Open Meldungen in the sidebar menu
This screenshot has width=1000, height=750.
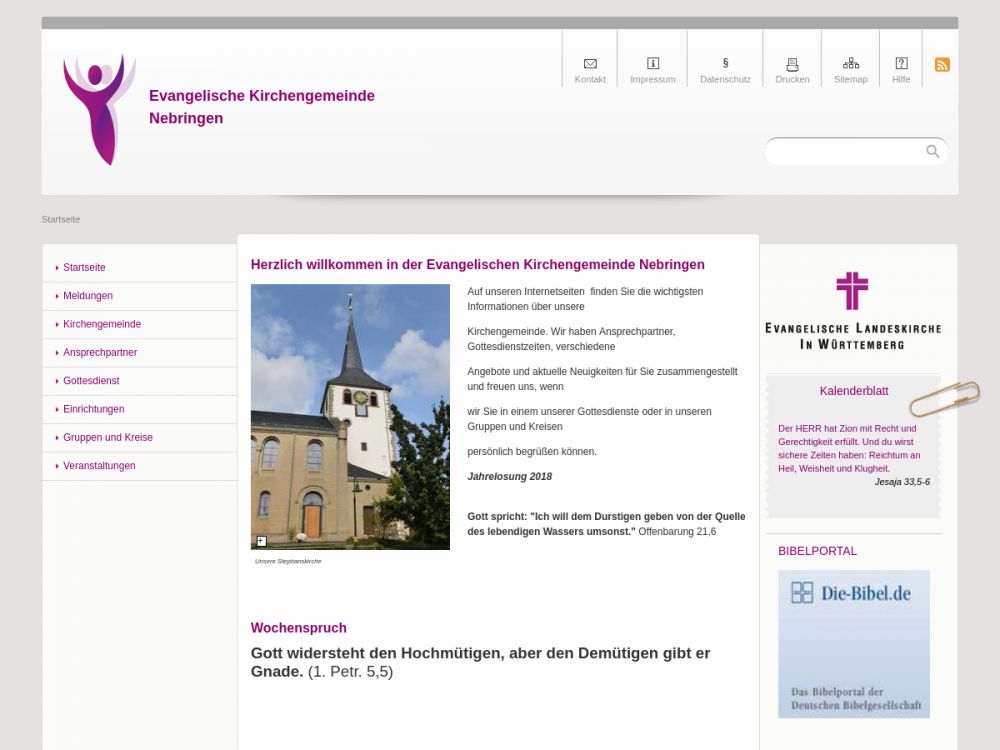(88, 296)
